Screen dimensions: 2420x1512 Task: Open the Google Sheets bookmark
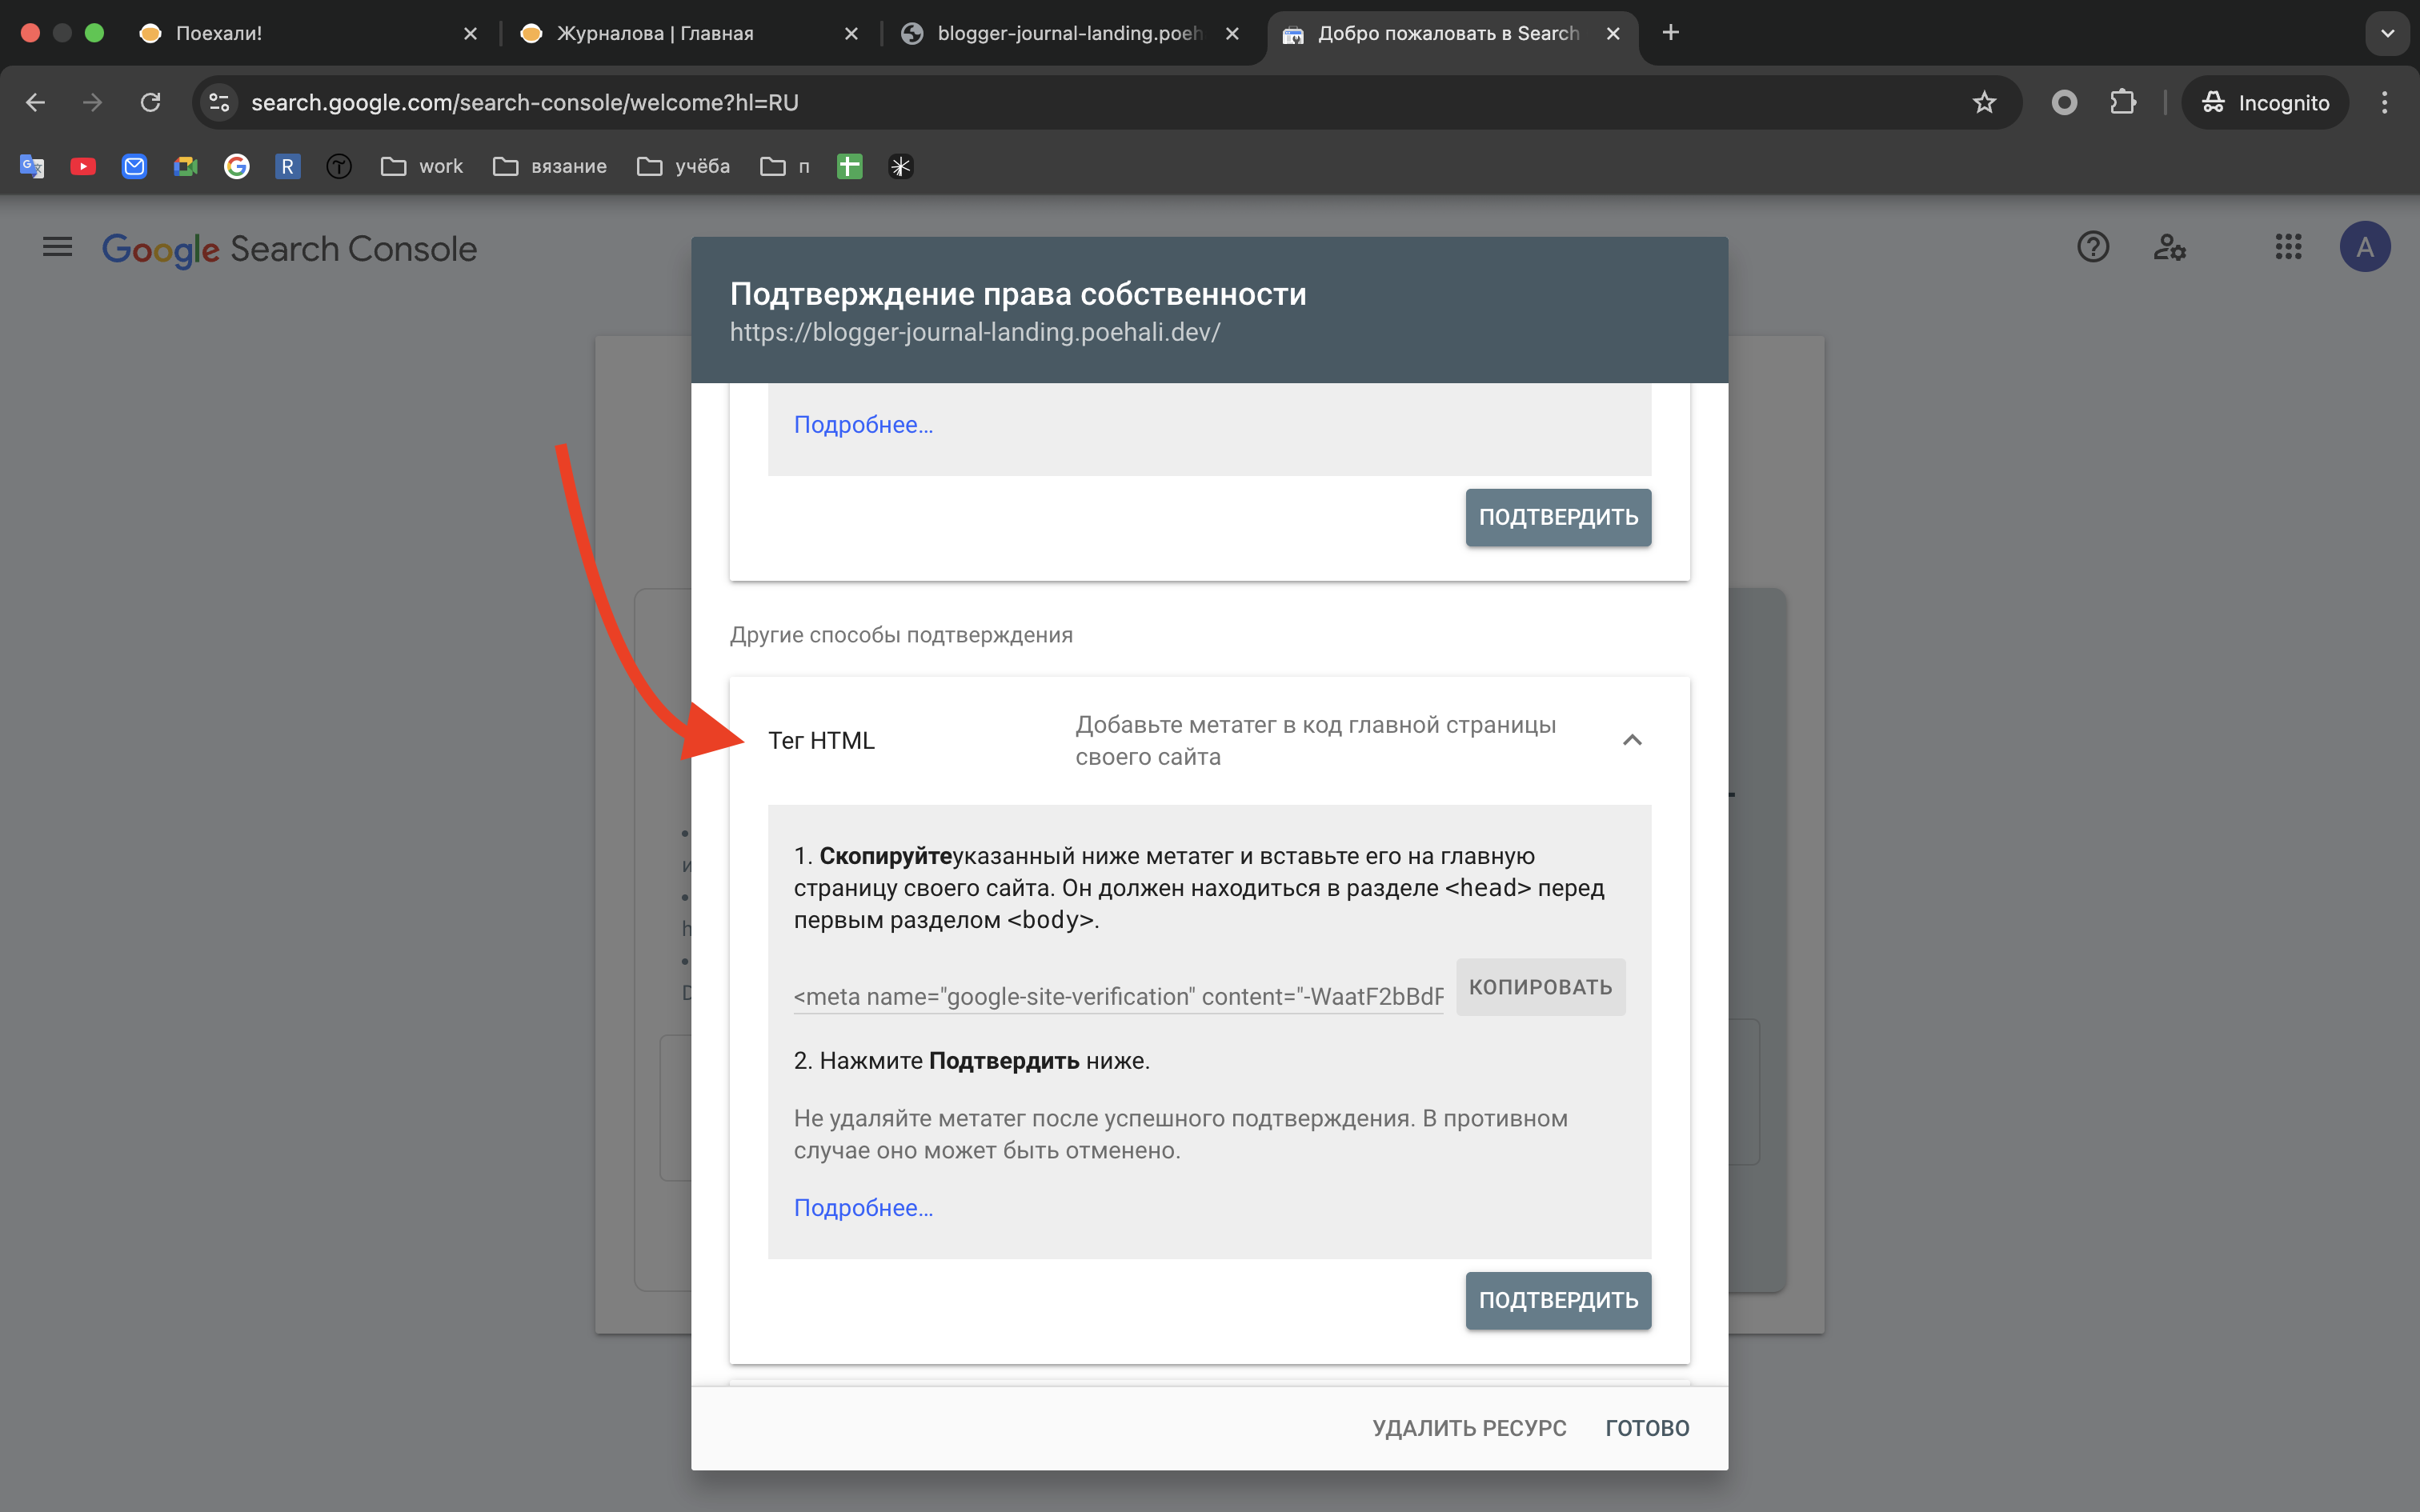(x=849, y=166)
